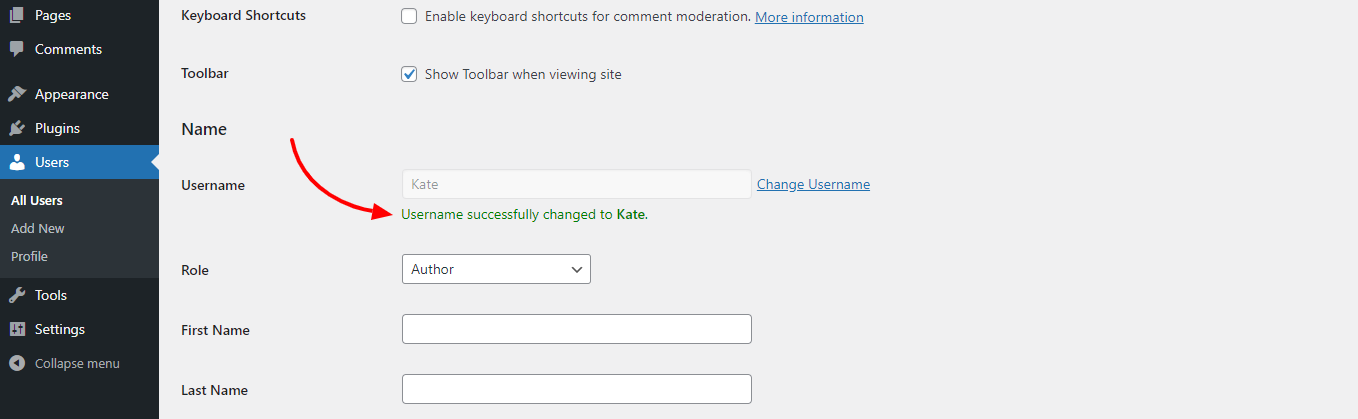Screen dimensions: 1358x419
Task: Open the All Users submenu item
Action: tap(37, 200)
